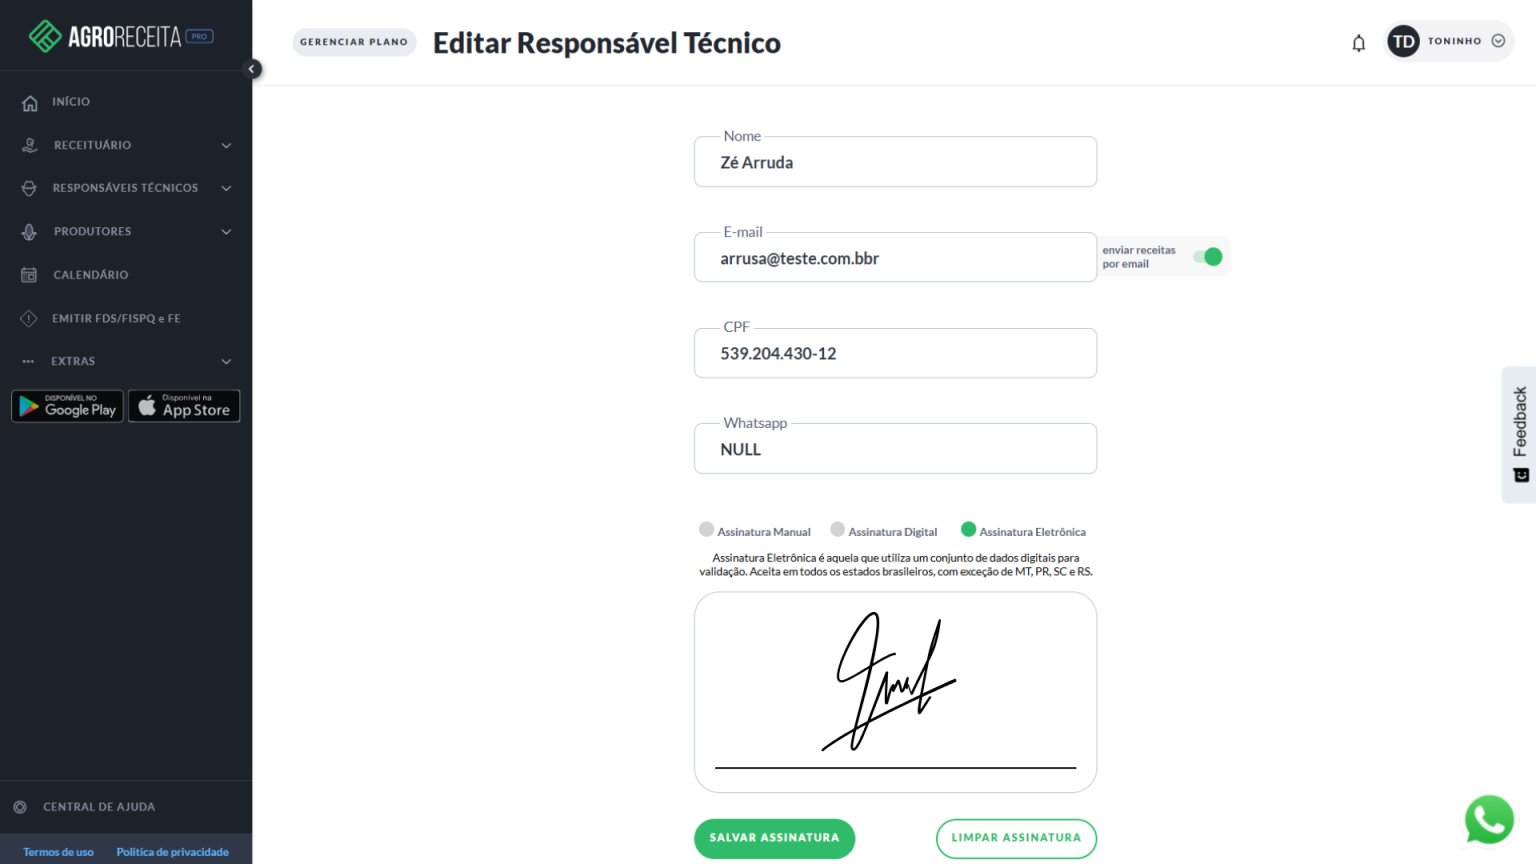Click the AgroReceita logo

(x=121, y=37)
